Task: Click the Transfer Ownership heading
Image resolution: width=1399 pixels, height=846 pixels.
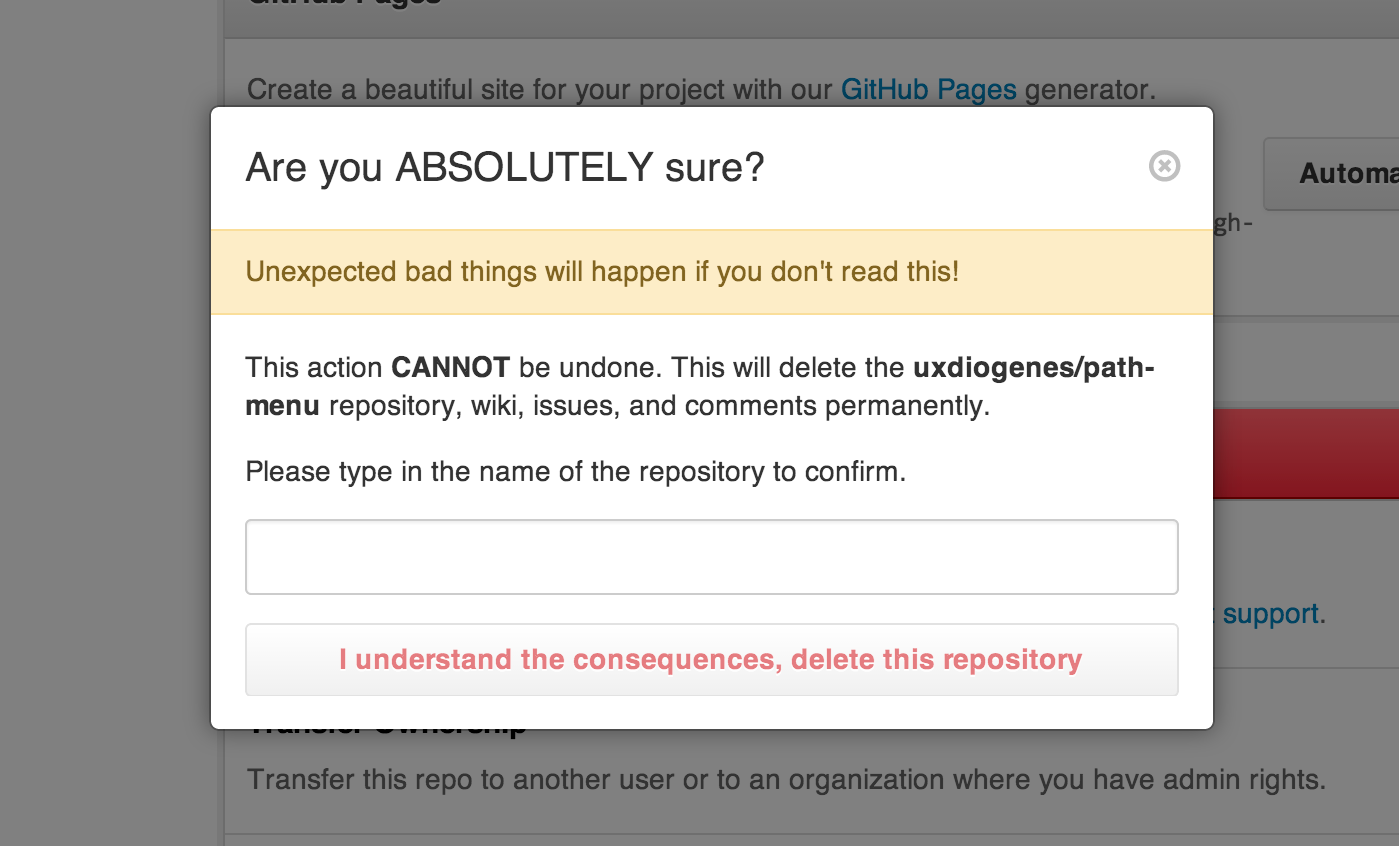Action: pos(387,724)
